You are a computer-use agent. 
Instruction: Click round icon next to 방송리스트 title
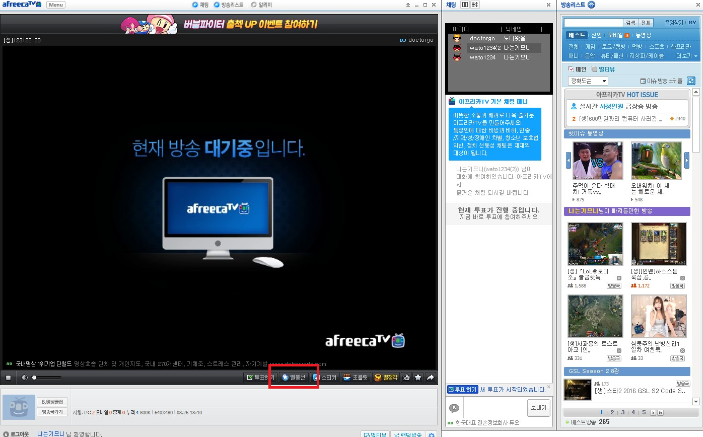[x=591, y=4]
